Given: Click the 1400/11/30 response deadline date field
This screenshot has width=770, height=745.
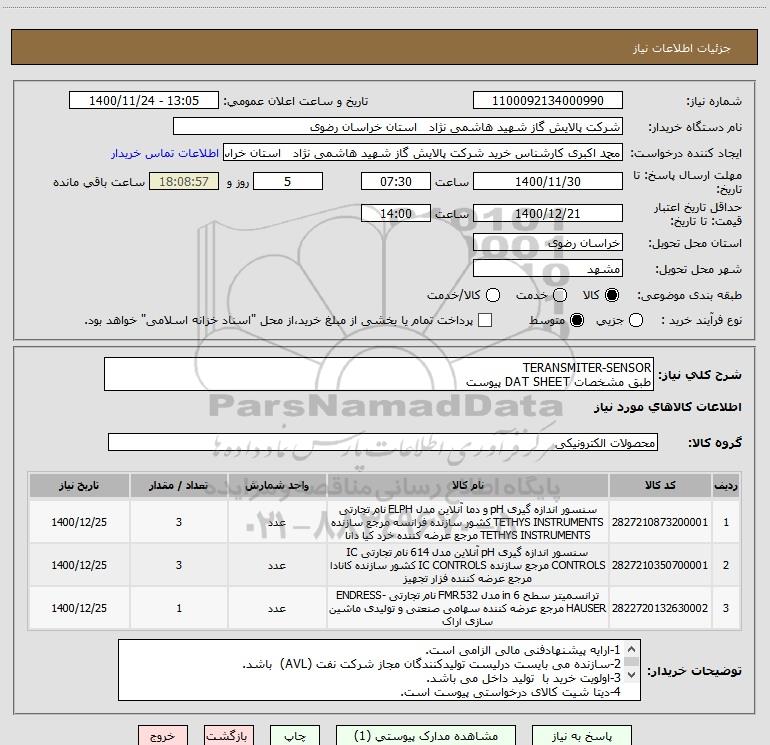Looking at the screenshot, I should coord(548,181).
